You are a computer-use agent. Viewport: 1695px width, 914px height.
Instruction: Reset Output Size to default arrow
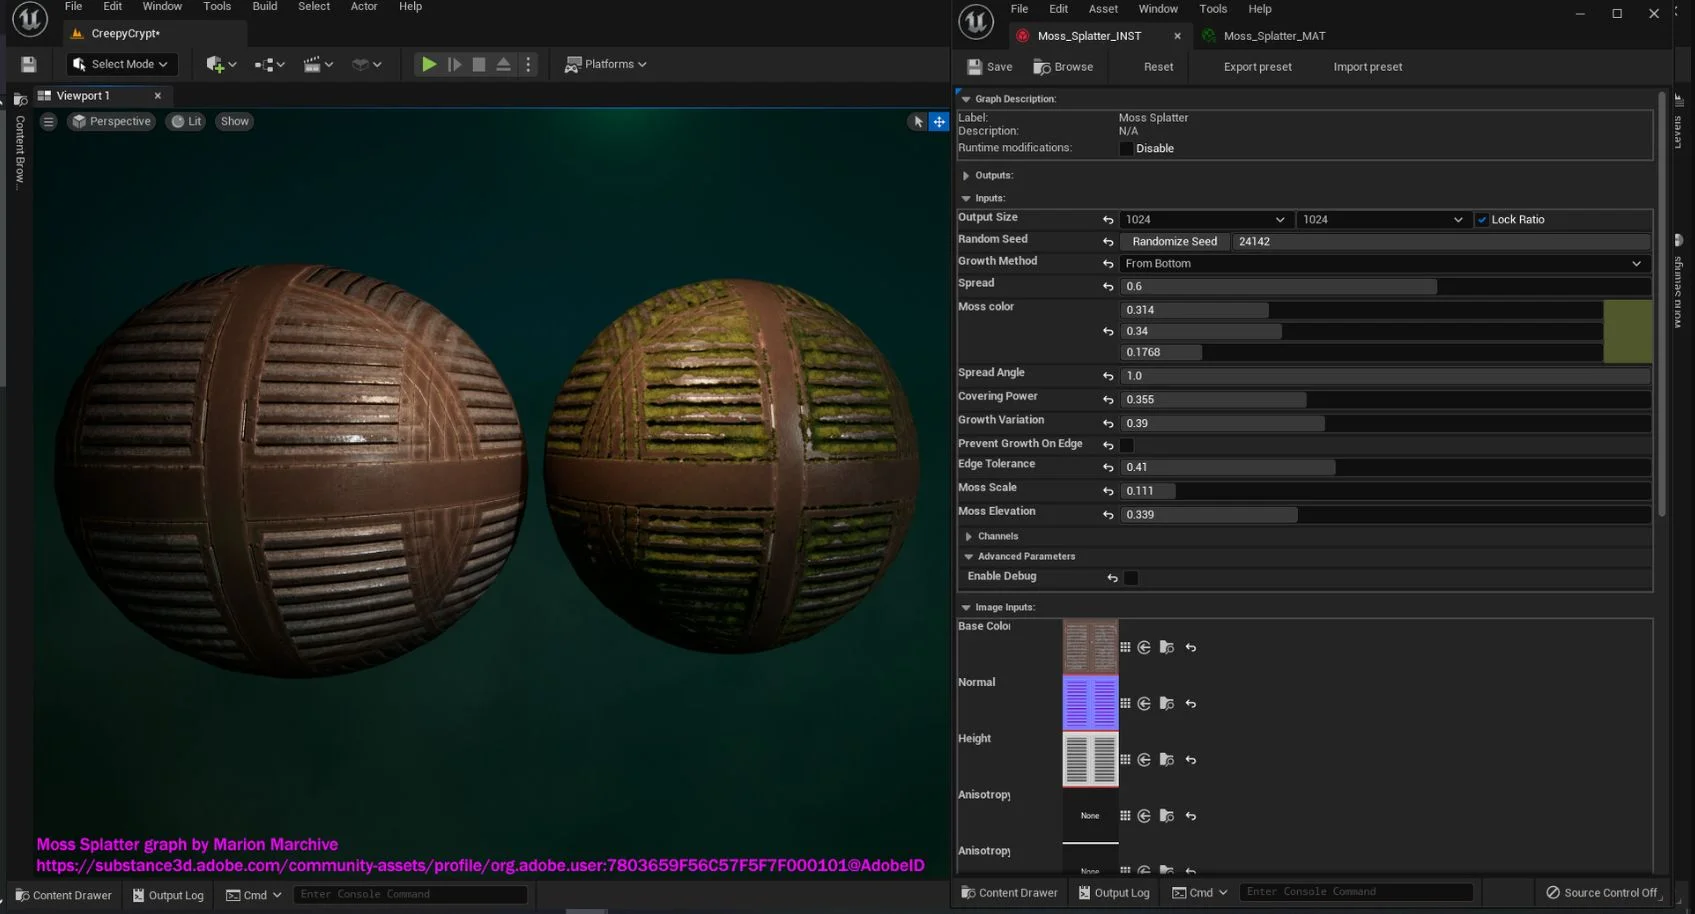1108,219
